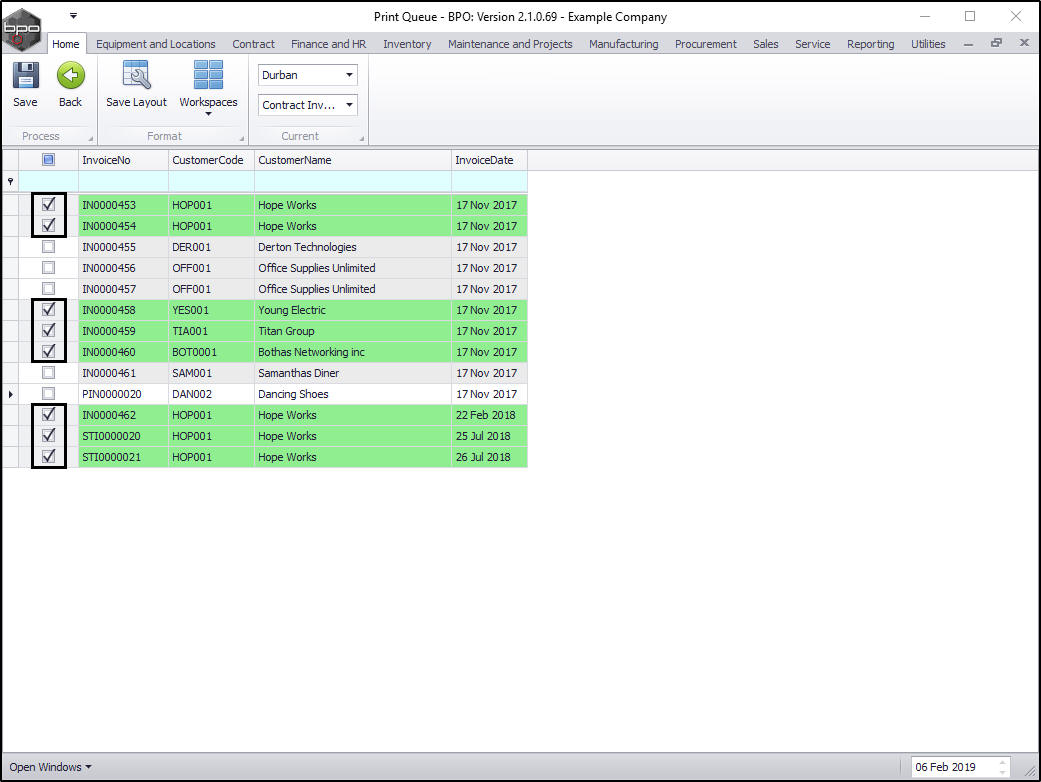The image size is (1041, 782).
Task: Check the IN0000456 row checkbox
Action: pyautogui.click(x=48, y=268)
